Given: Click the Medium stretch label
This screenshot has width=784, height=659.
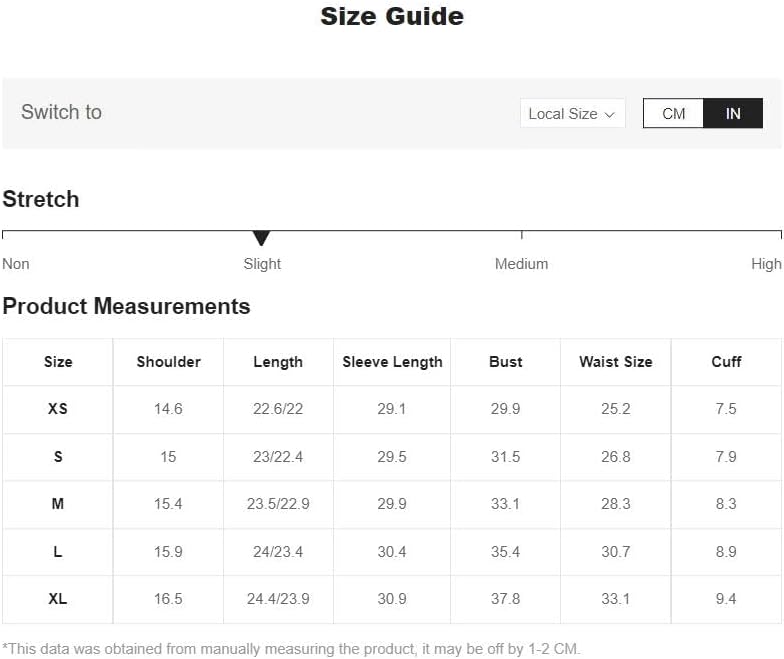Looking at the screenshot, I should [522, 264].
